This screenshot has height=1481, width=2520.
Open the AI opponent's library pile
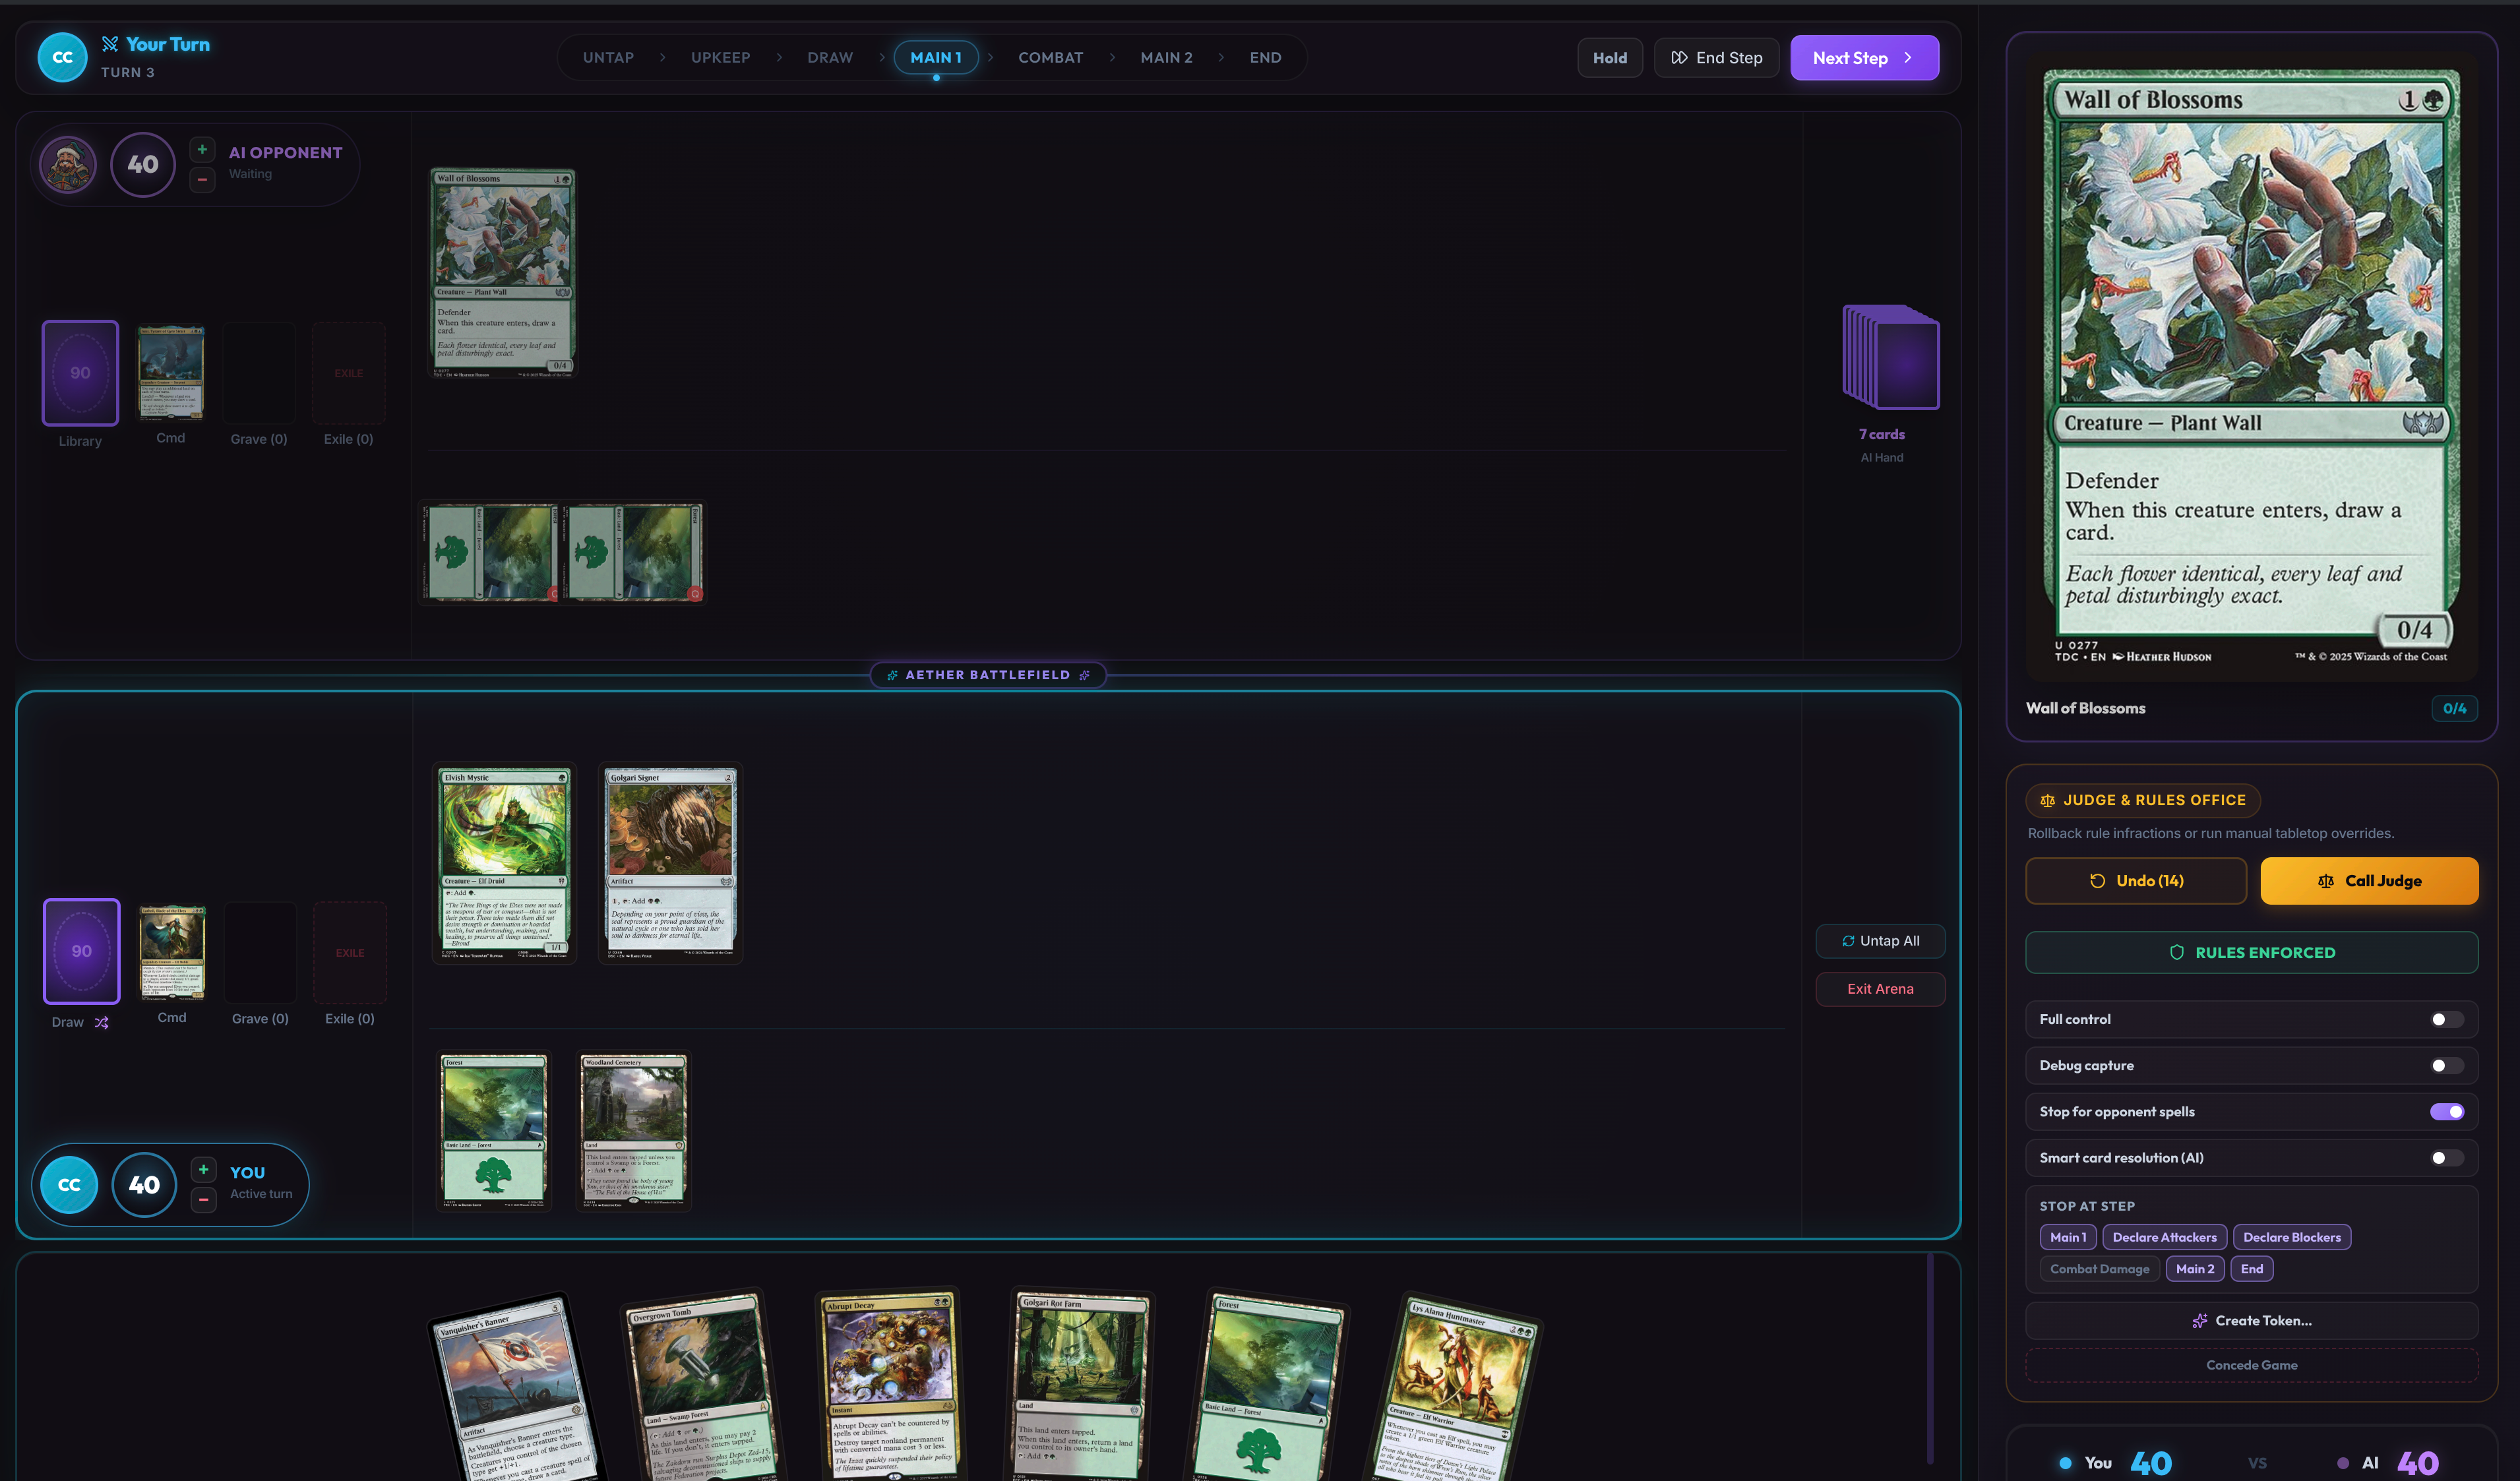tap(80, 372)
